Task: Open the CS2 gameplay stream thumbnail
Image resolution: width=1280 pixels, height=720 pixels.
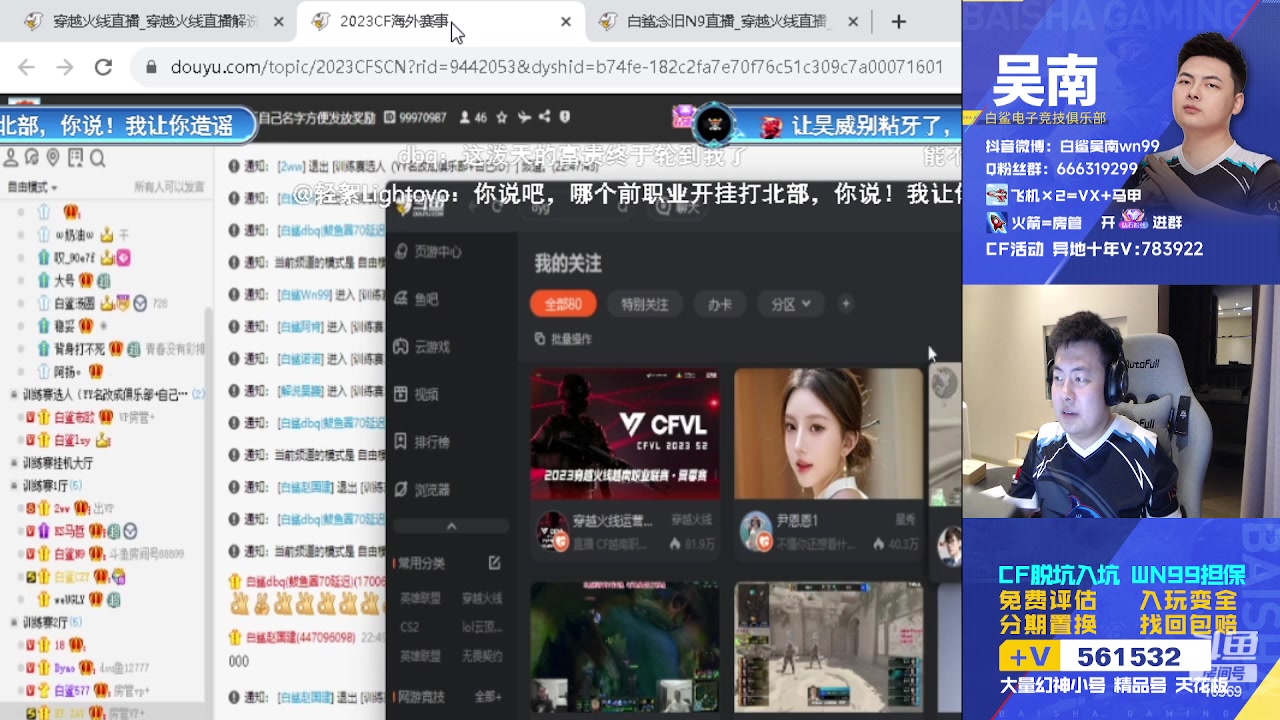Action: (x=829, y=648)
